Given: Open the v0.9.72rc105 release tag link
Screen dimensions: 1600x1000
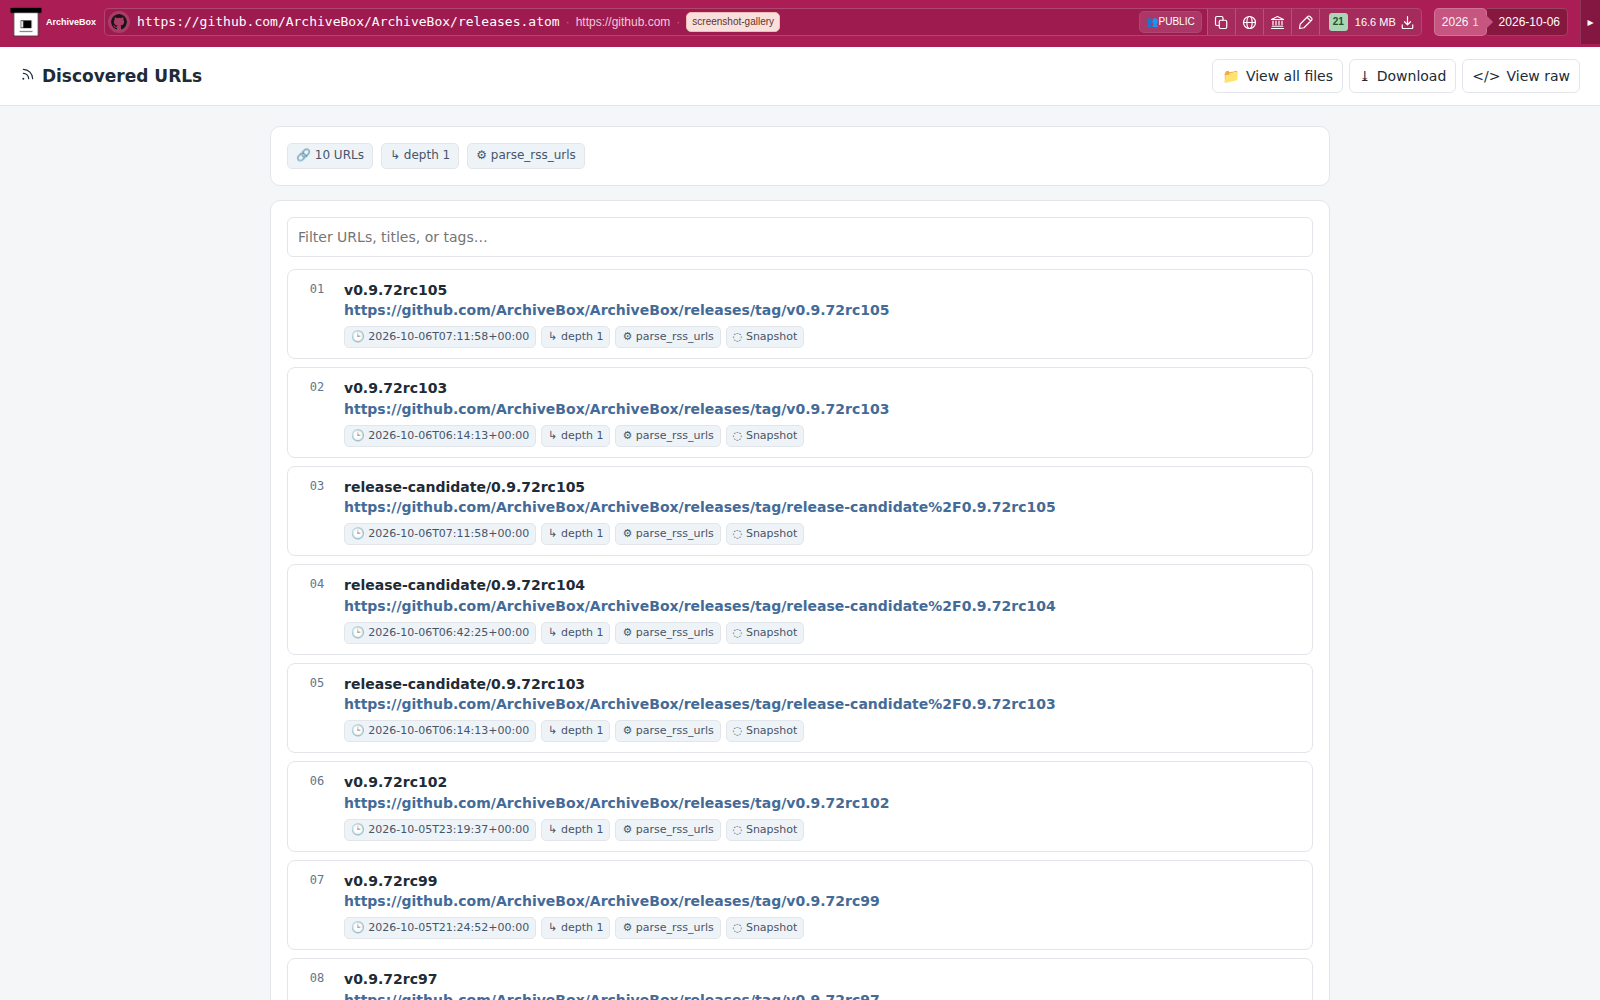Looking at the screenshot, I should click(617, 310).
